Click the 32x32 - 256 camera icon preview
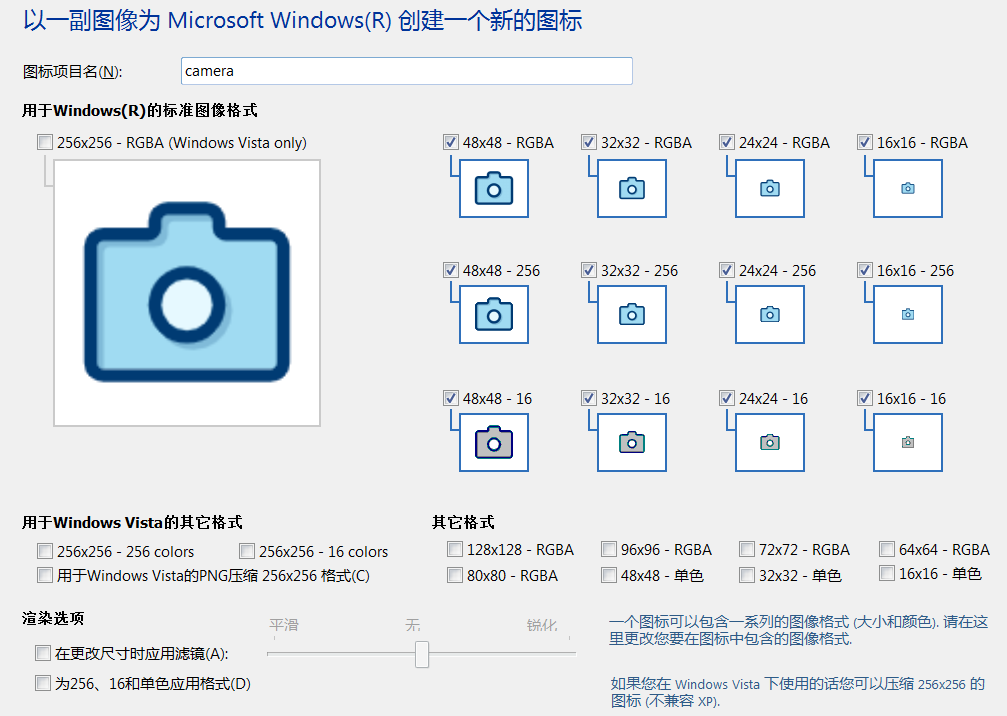This screenshot has height=716, width=1007. click(630, 314)
